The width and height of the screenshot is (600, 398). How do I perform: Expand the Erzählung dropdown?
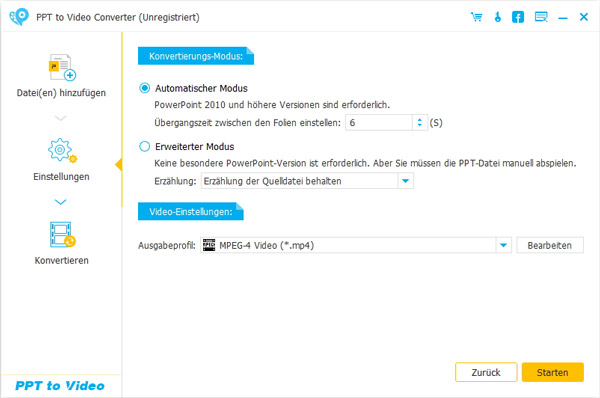tap(406, 181)
